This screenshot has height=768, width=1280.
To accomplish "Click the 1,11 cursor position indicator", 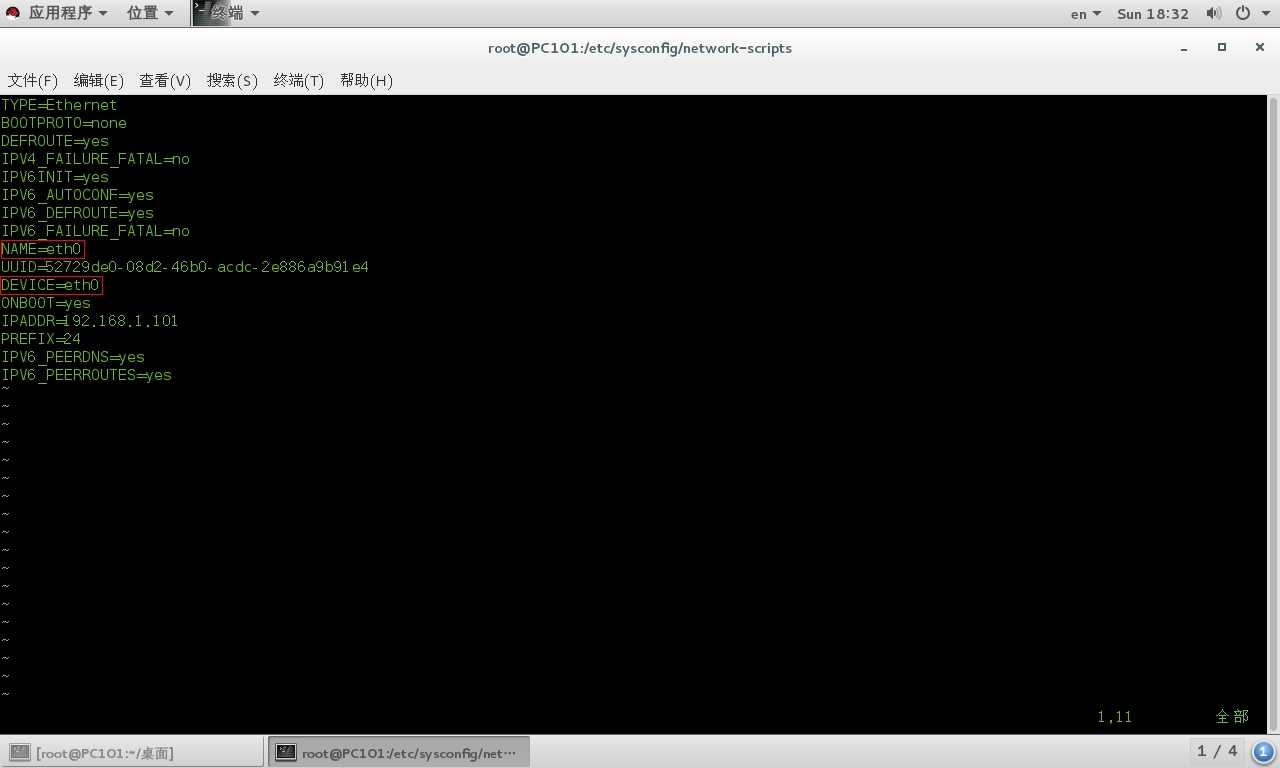I will click(1115, 717).
